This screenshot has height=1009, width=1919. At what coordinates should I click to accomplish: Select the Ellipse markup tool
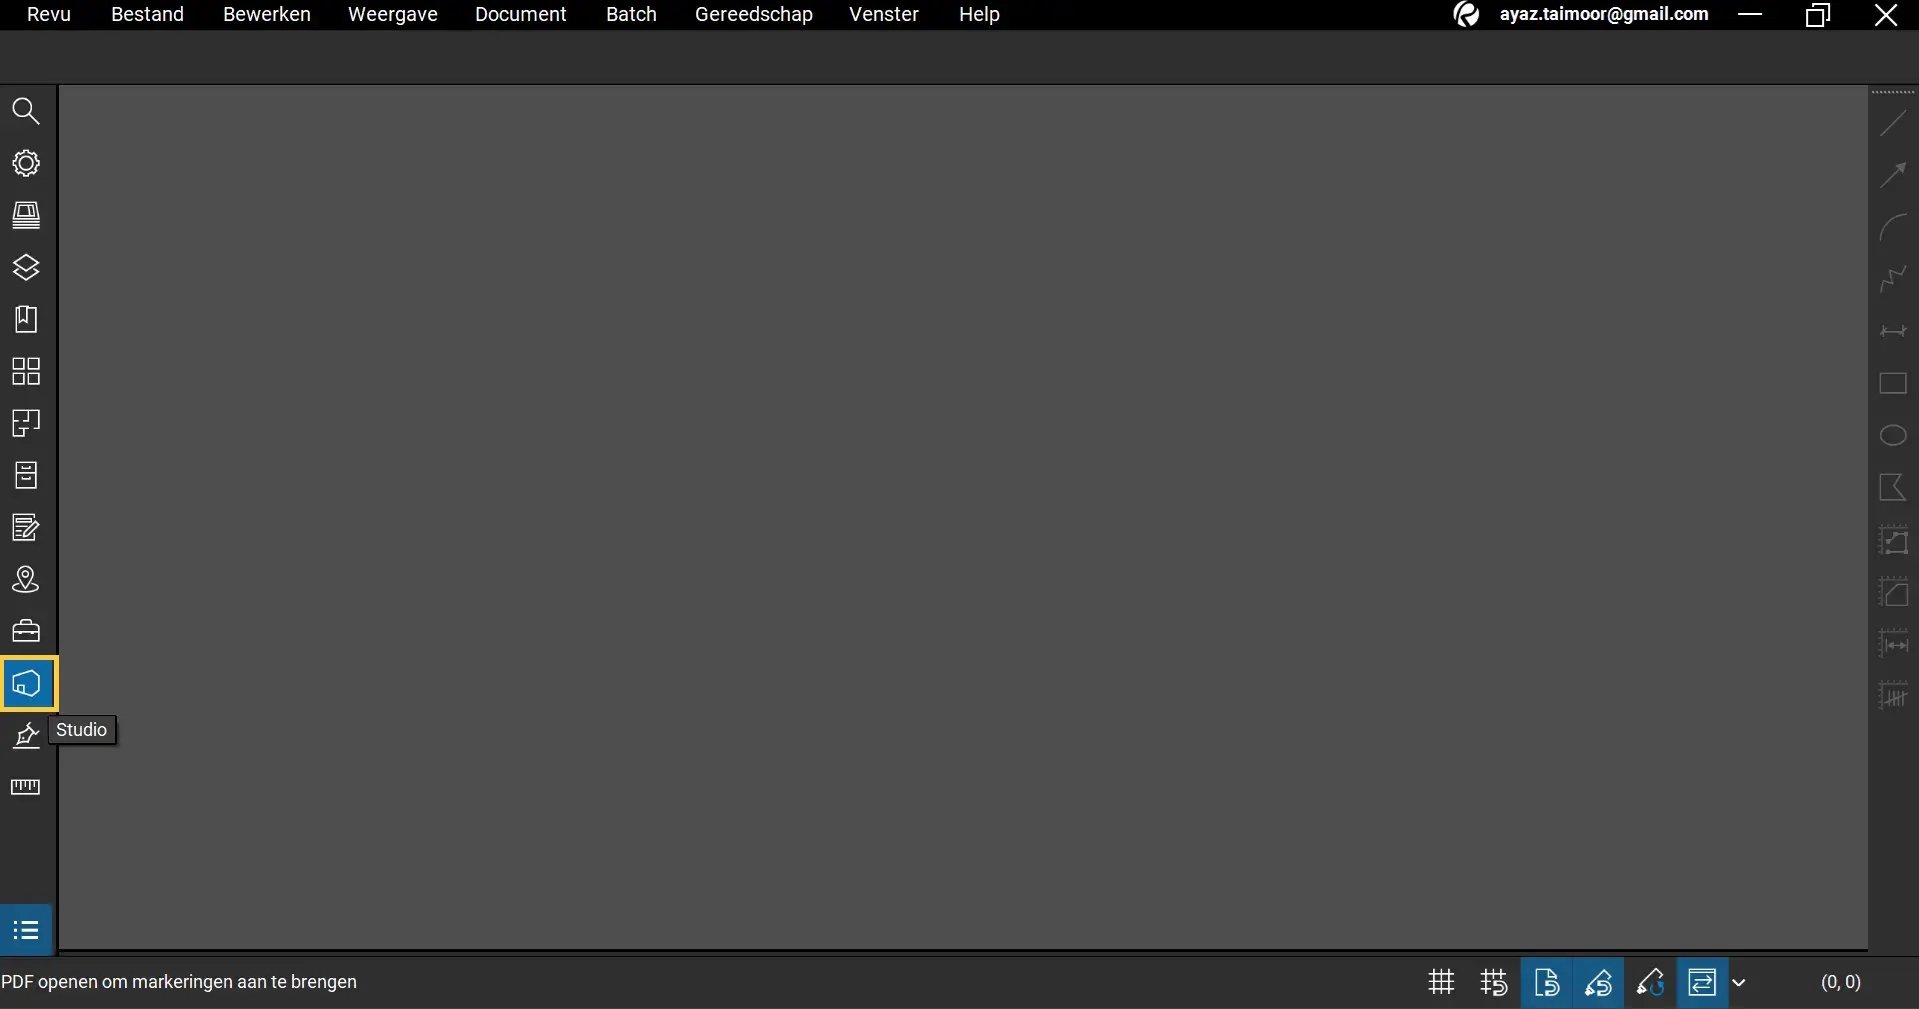[x=1893, y=436]
